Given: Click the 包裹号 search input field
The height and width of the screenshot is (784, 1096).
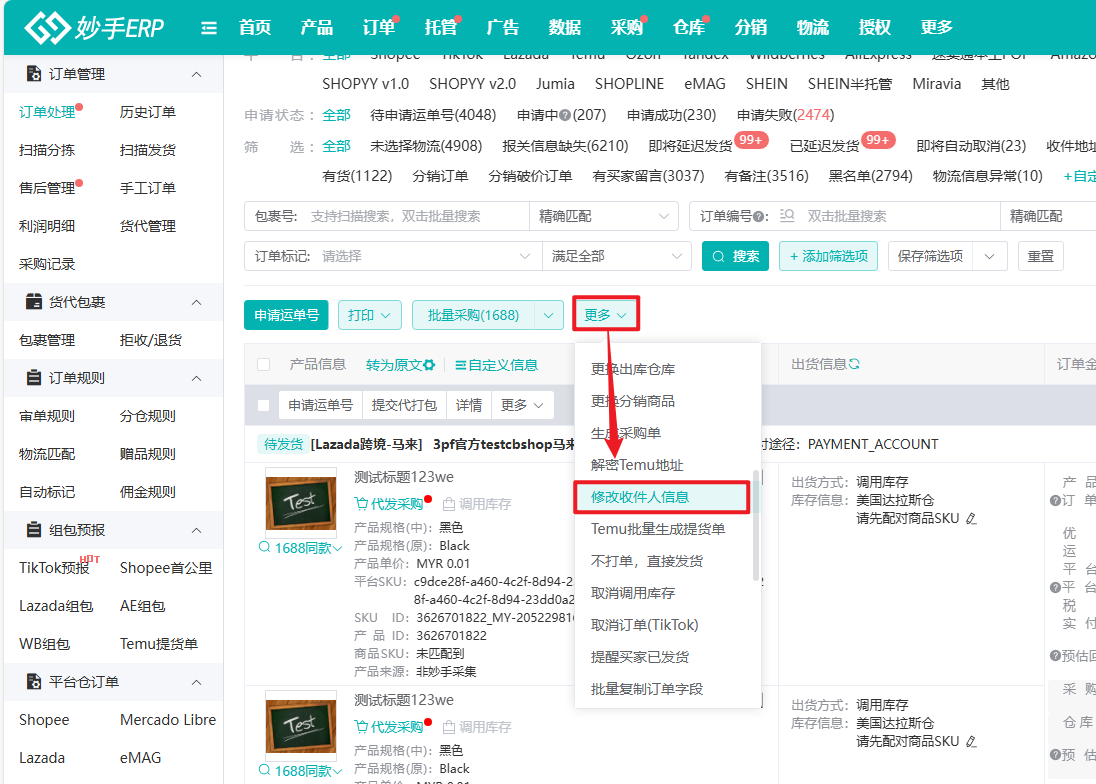Looking at the screenshot, I should click(417, 216).
